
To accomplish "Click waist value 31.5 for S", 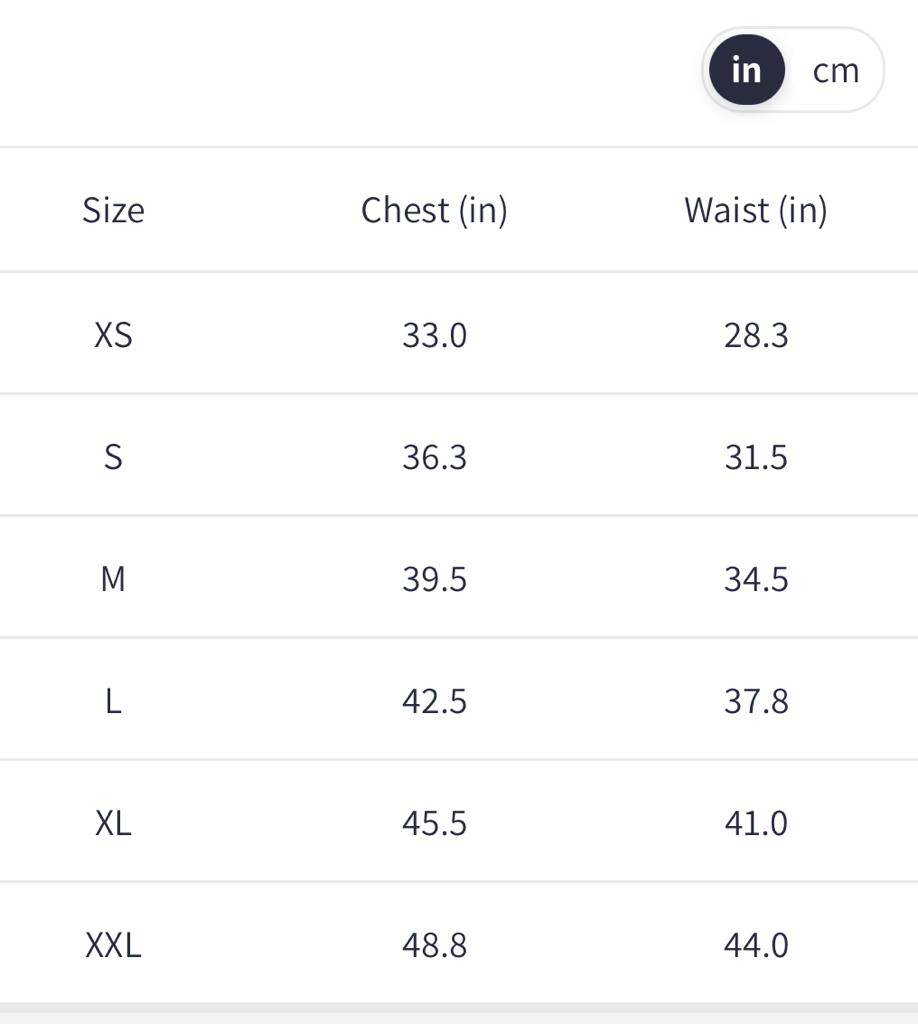I will coord(756,457).
